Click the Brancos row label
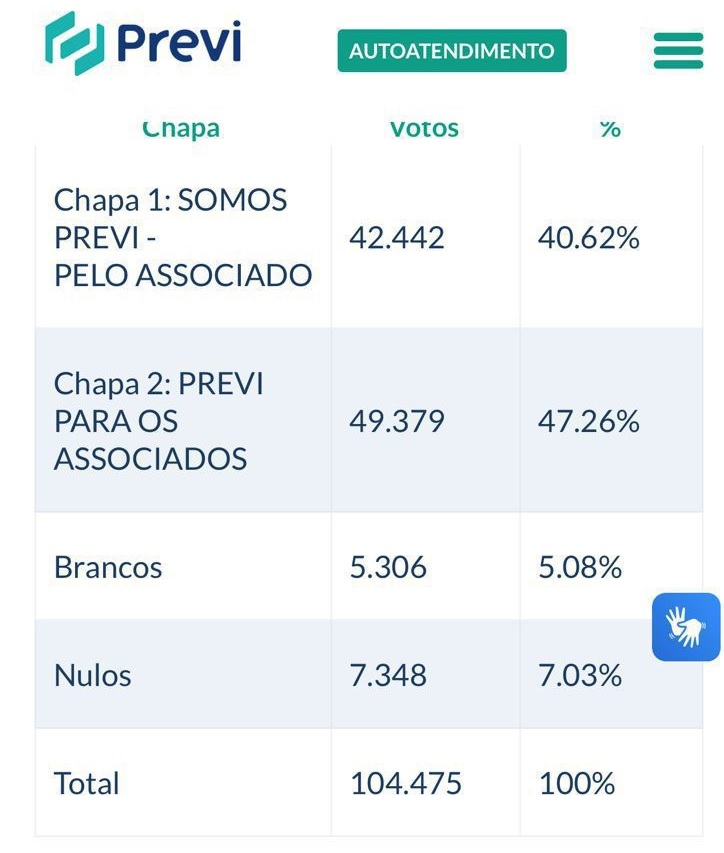This screenshot has height=853, width=724. tap(108, 567)
